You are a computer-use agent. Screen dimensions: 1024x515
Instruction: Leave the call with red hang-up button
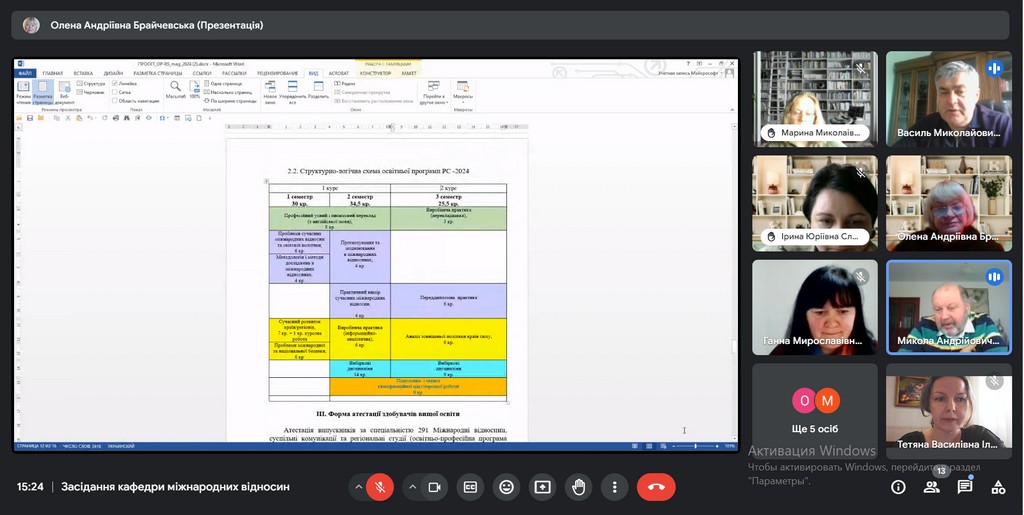pos(656,487)
